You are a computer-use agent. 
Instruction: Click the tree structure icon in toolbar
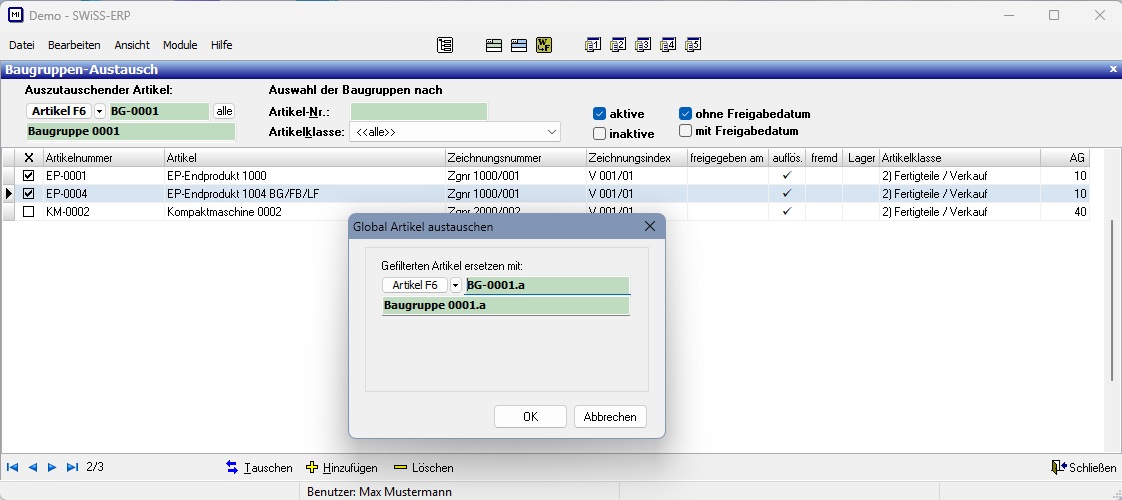pos(445,45)
